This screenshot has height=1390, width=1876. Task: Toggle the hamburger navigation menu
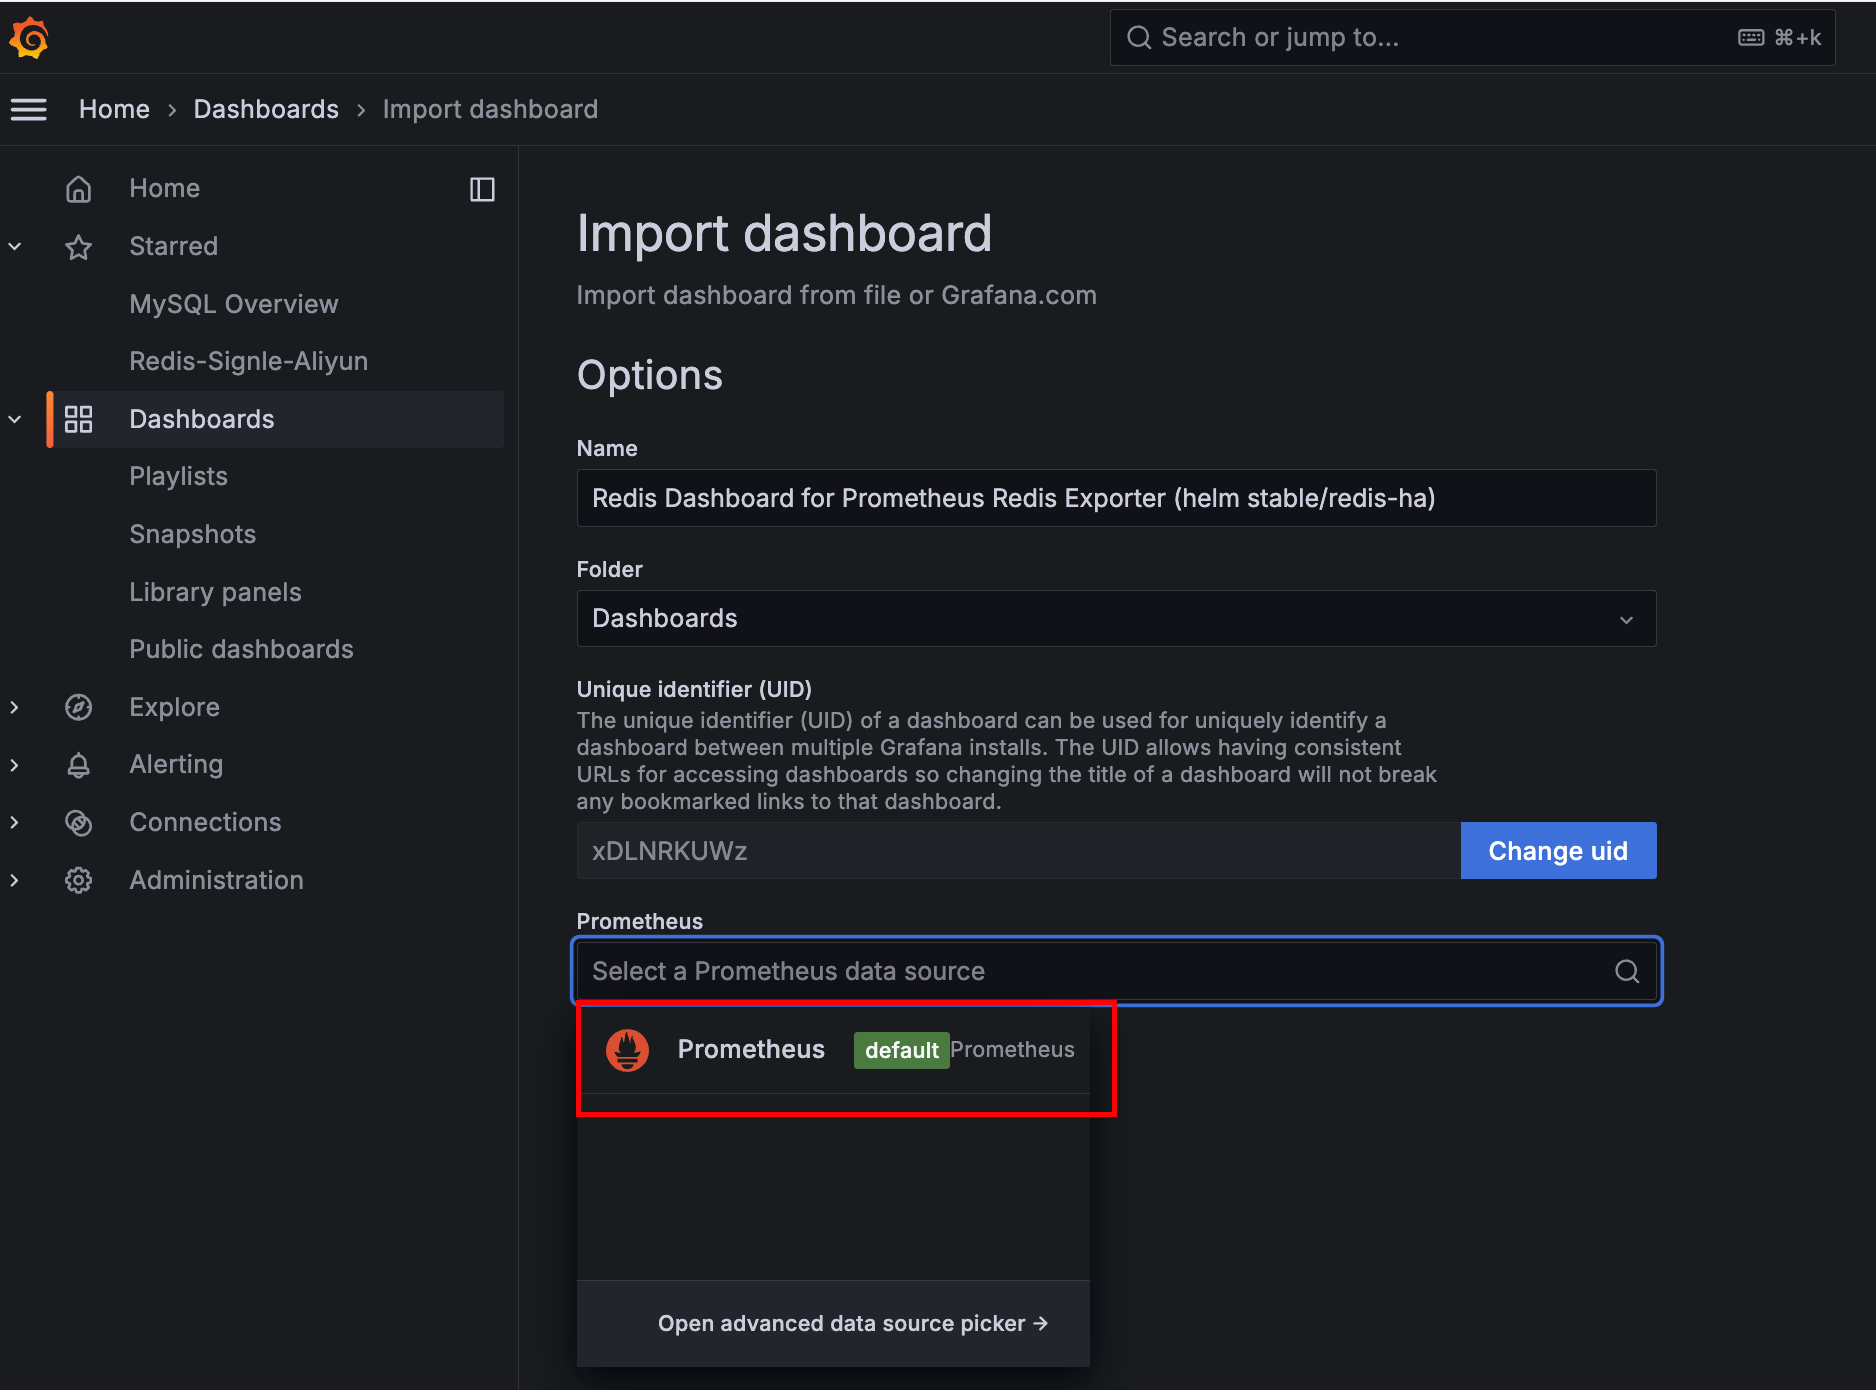tap(29, 109)
